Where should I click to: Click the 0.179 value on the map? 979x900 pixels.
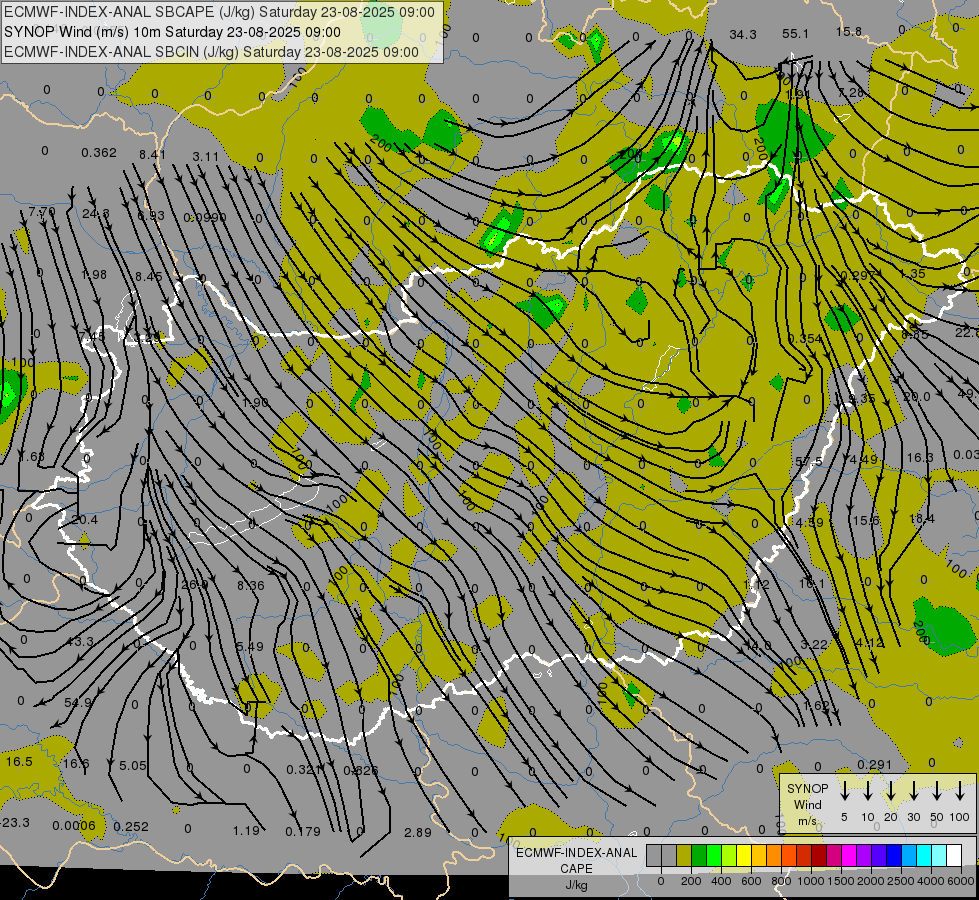pyautogui.click(x=303, y=831)
